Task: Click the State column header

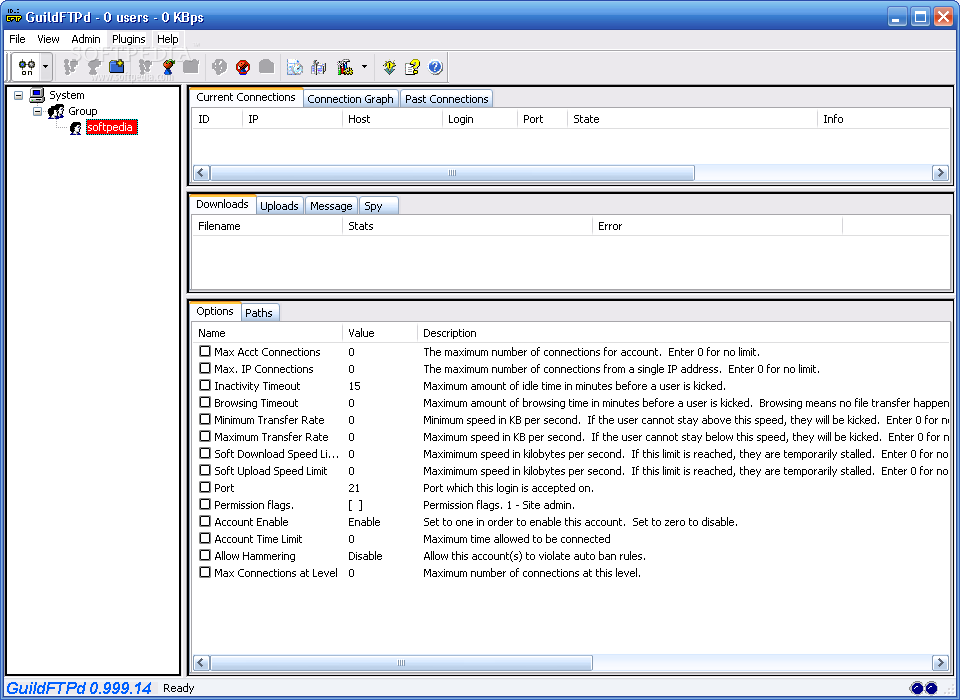Action: 692,119
